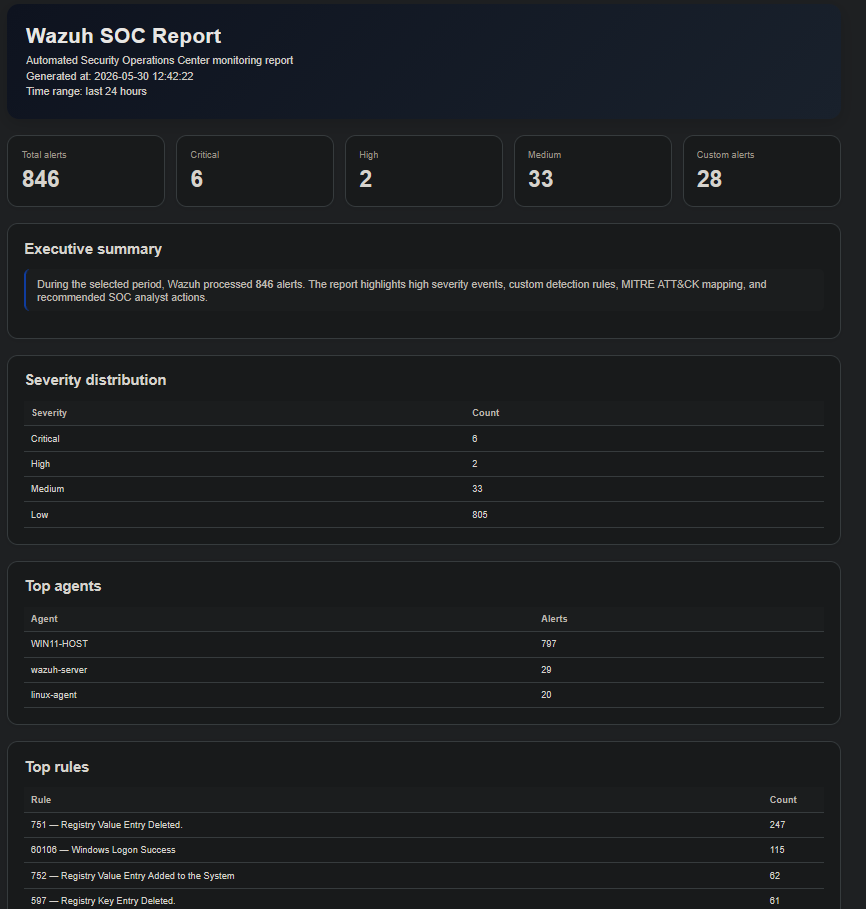Select rule 751 Registry Value Entry Deleted
The width and height of the screenshot is (866, 909).
424,825
